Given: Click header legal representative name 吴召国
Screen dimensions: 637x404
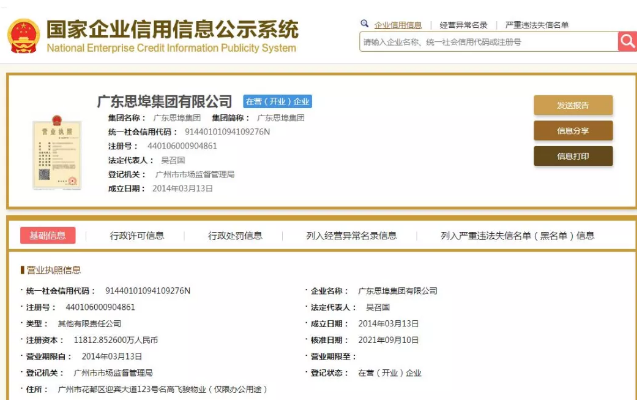Looking at the screenshot, I should click(x=173, y=160).
